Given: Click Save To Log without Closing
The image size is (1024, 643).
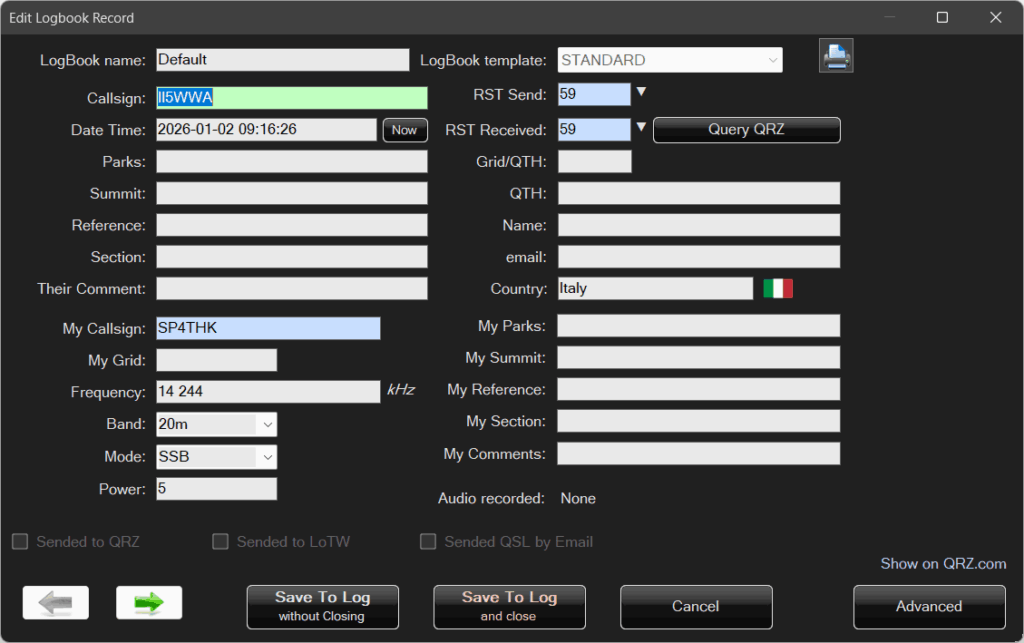Looking at the screenshot, I should (322, 606).
